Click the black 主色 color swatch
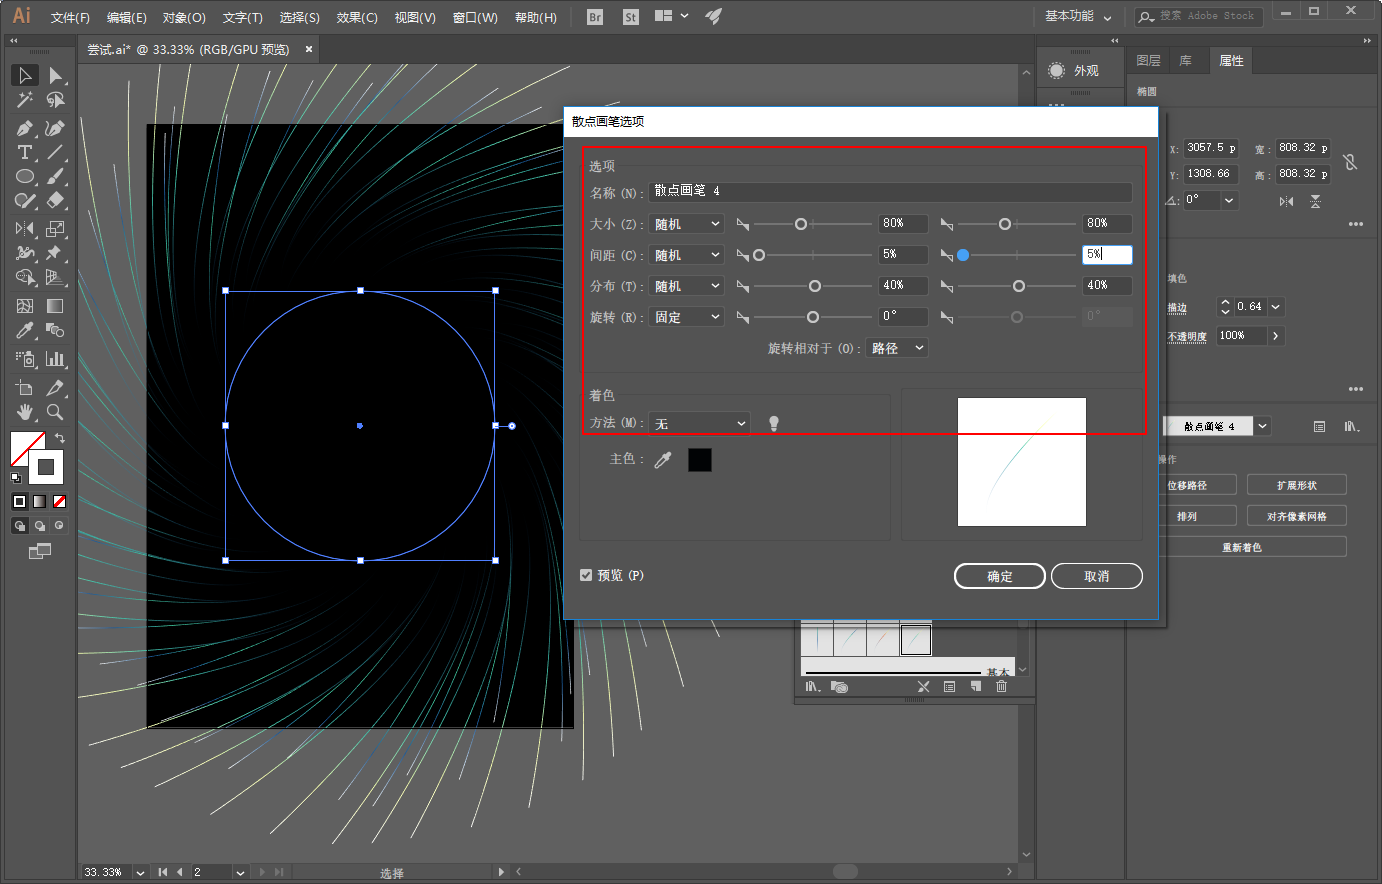This screenshot has width=1382, height=884. (x=700, y=460)
